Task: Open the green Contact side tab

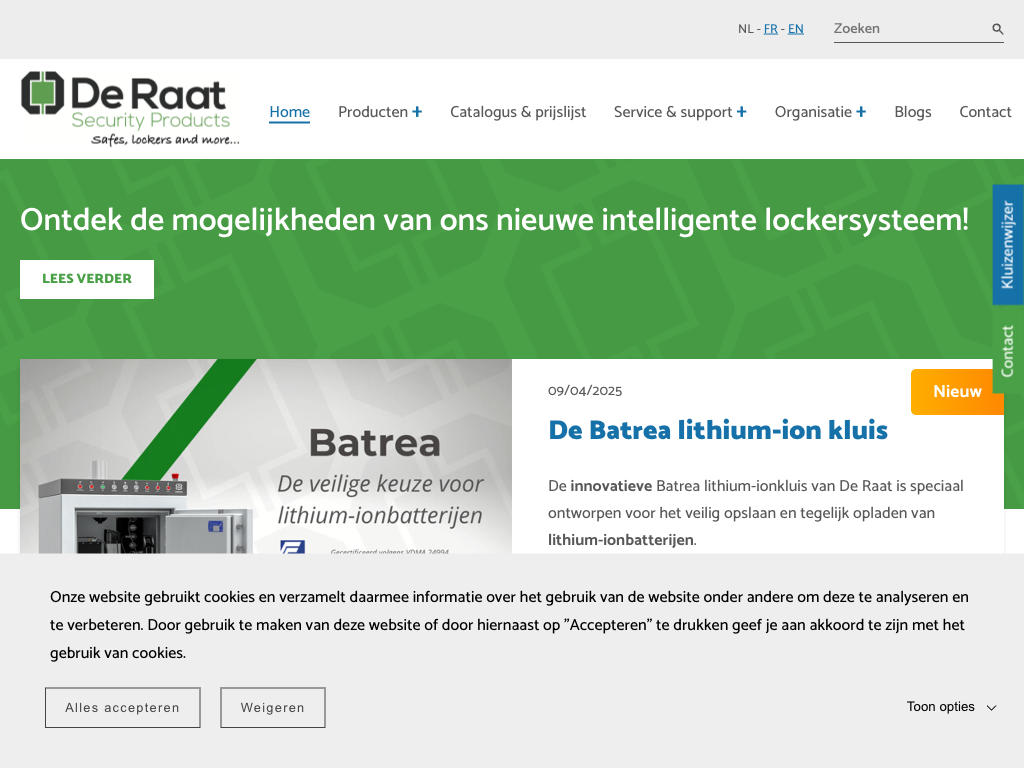Action: [x=1008, y=351]
